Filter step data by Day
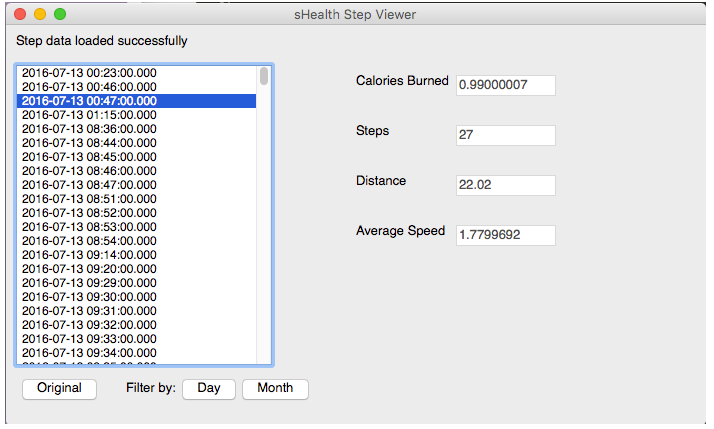Screen dimensions: 714x429 tap(209, 389)
